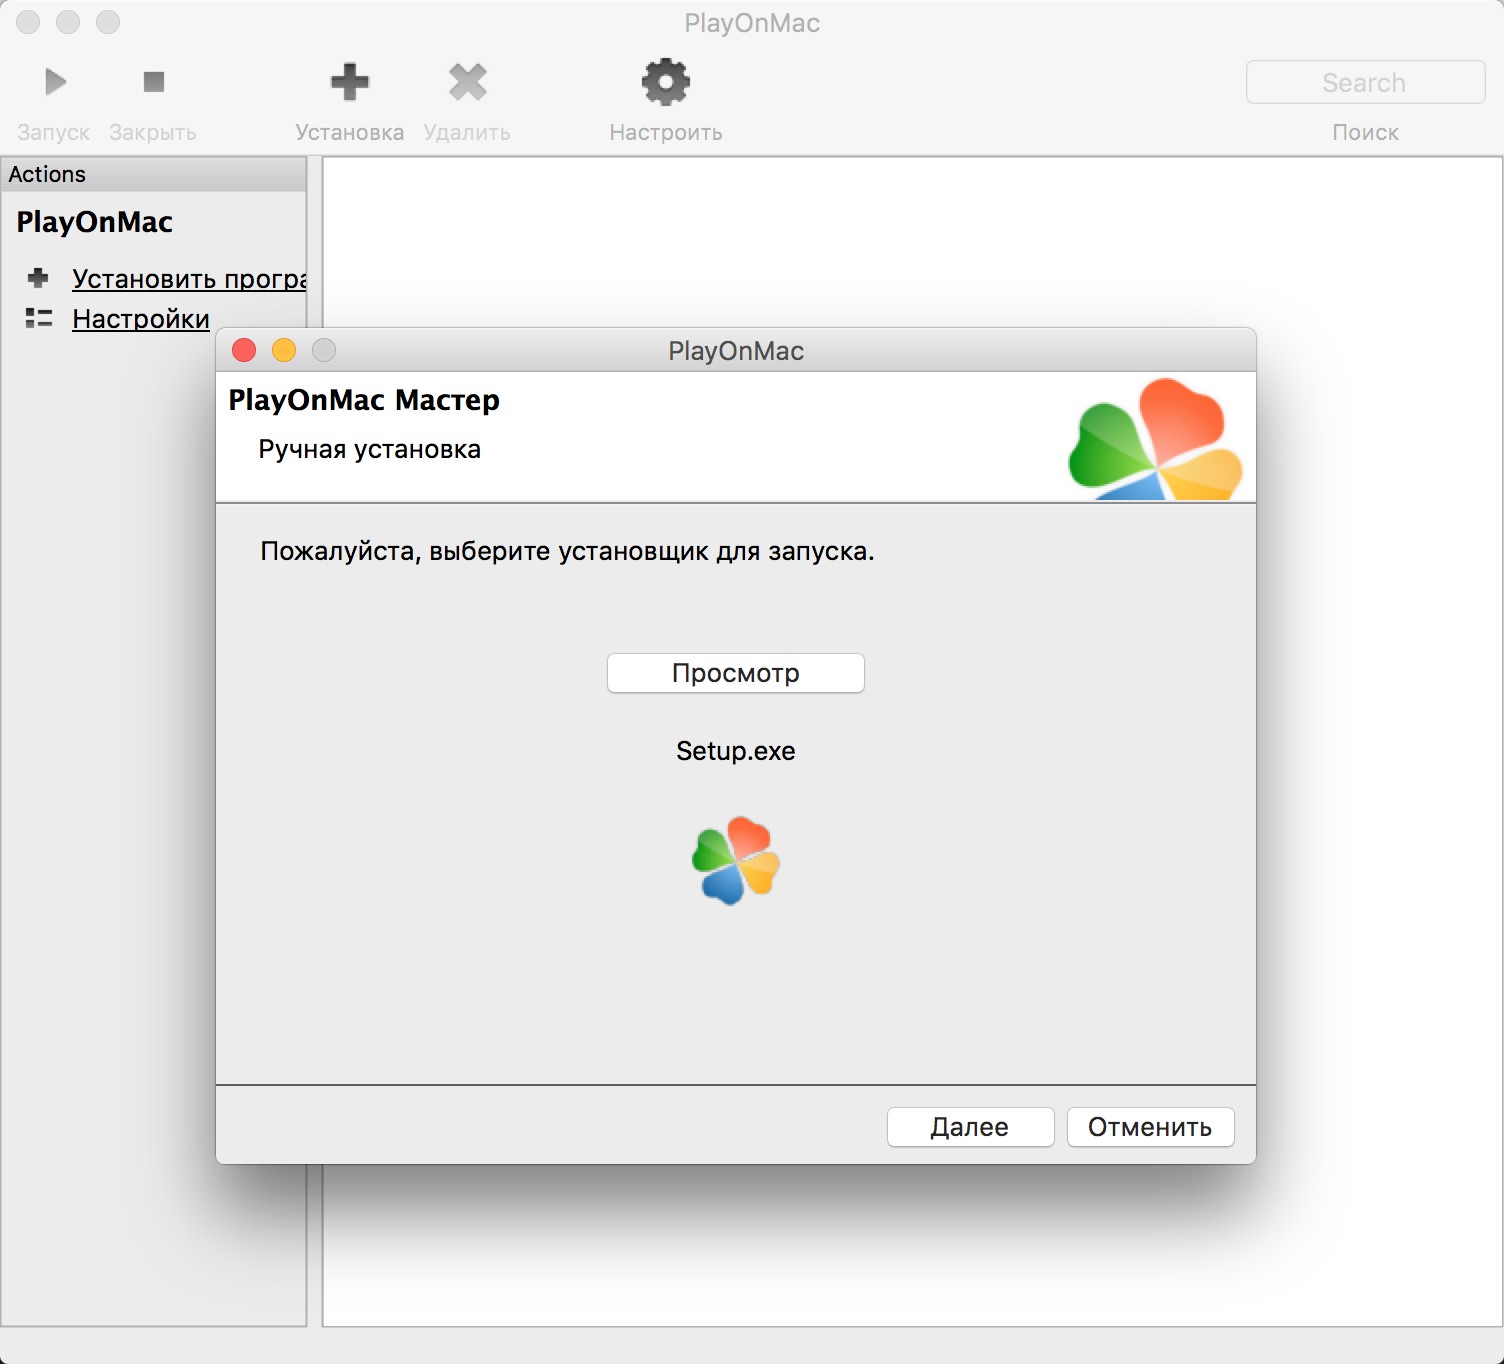Click the Удалить cross icon

pos(467,82)
